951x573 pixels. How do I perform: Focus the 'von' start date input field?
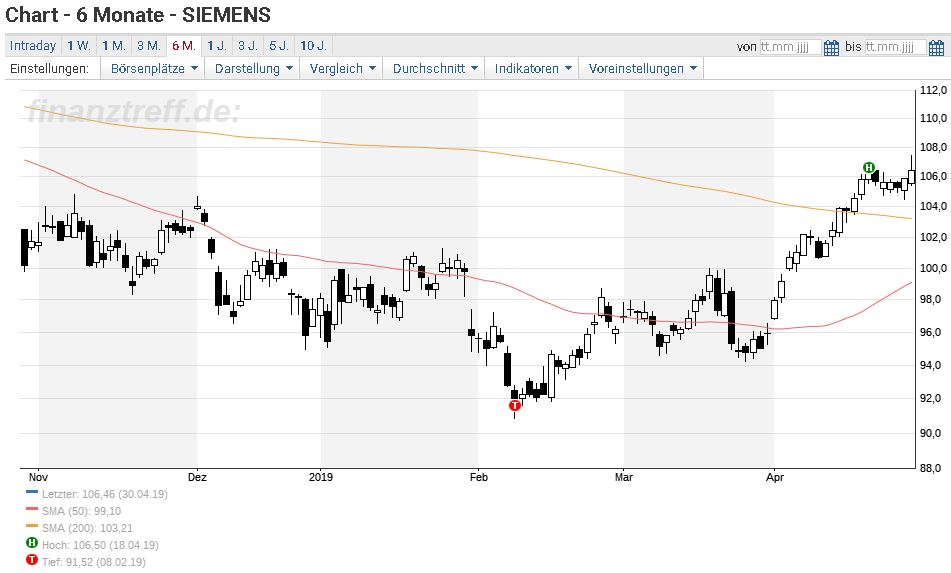[790, 47]
